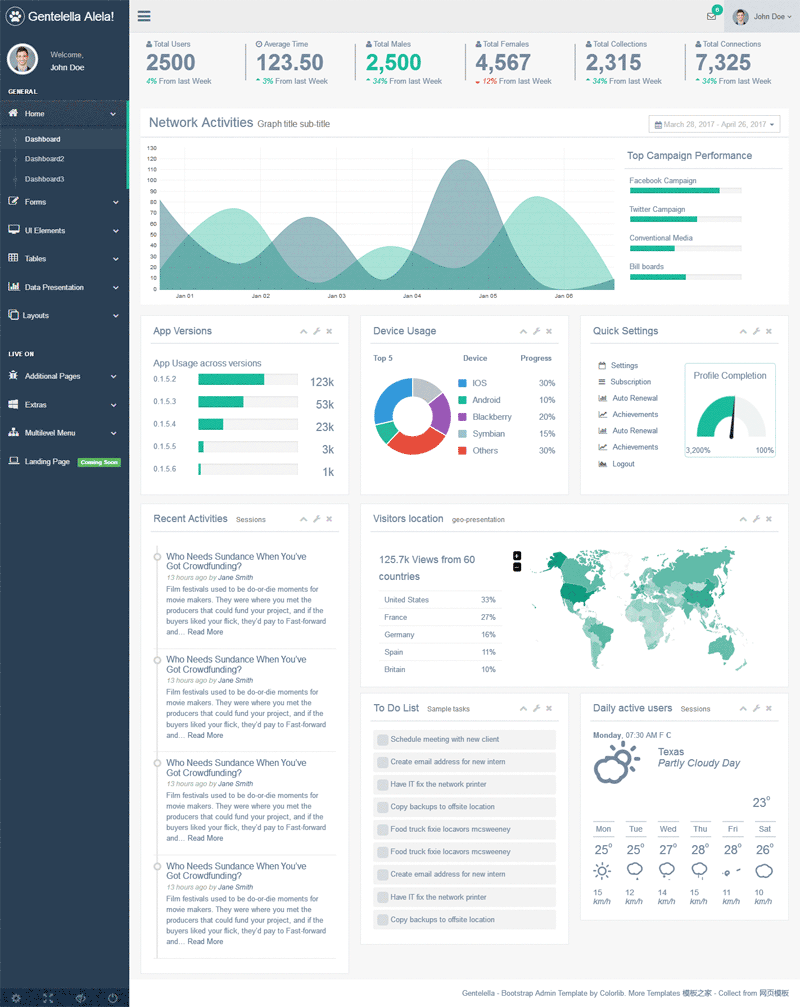Open the date range picker dropdown
800x1007 pixels.
714,124
